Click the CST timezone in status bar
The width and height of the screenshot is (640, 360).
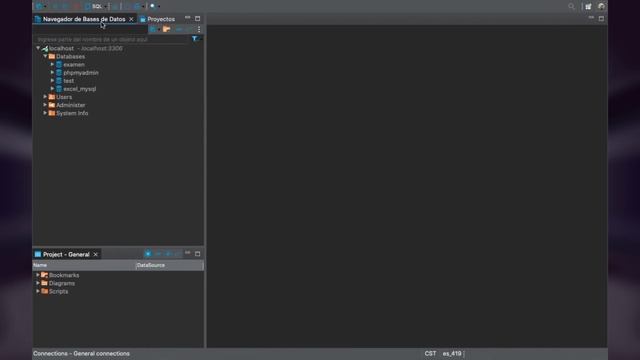point(430,354)
